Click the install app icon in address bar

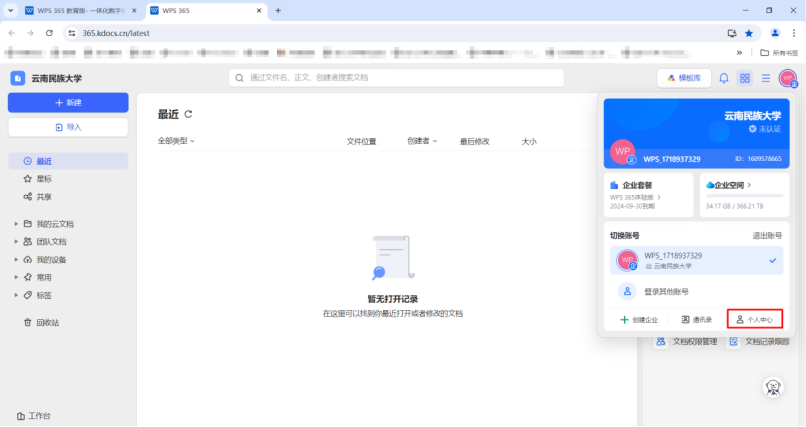coord(732,33)
